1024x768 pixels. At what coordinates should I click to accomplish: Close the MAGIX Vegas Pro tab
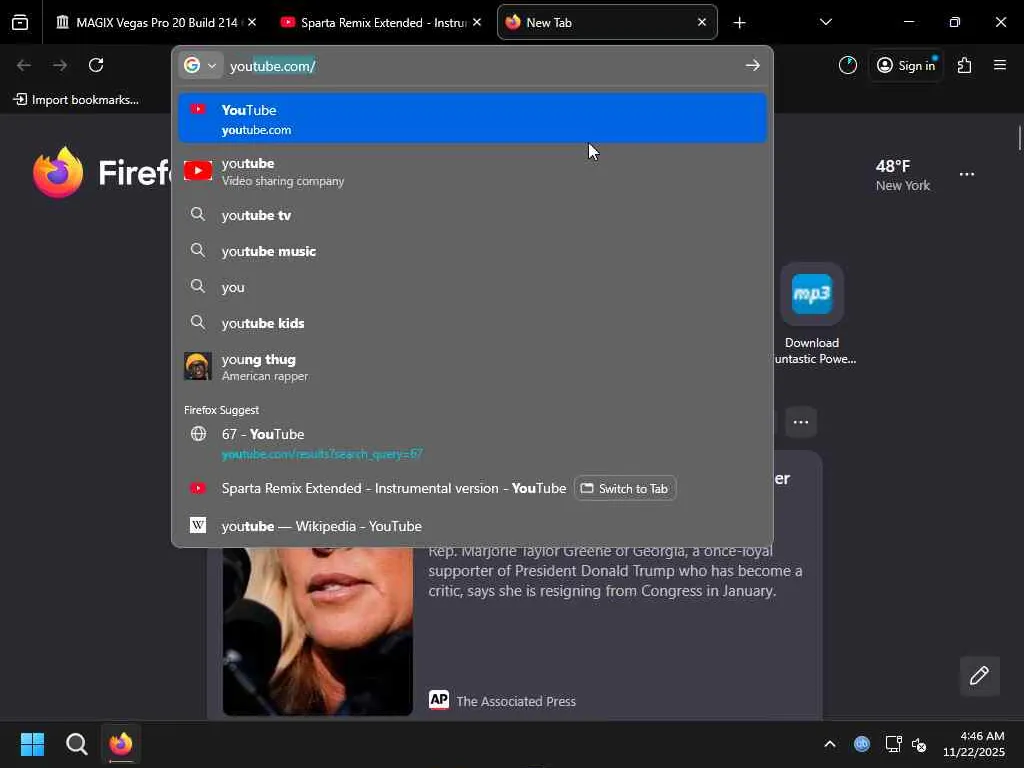252,22
